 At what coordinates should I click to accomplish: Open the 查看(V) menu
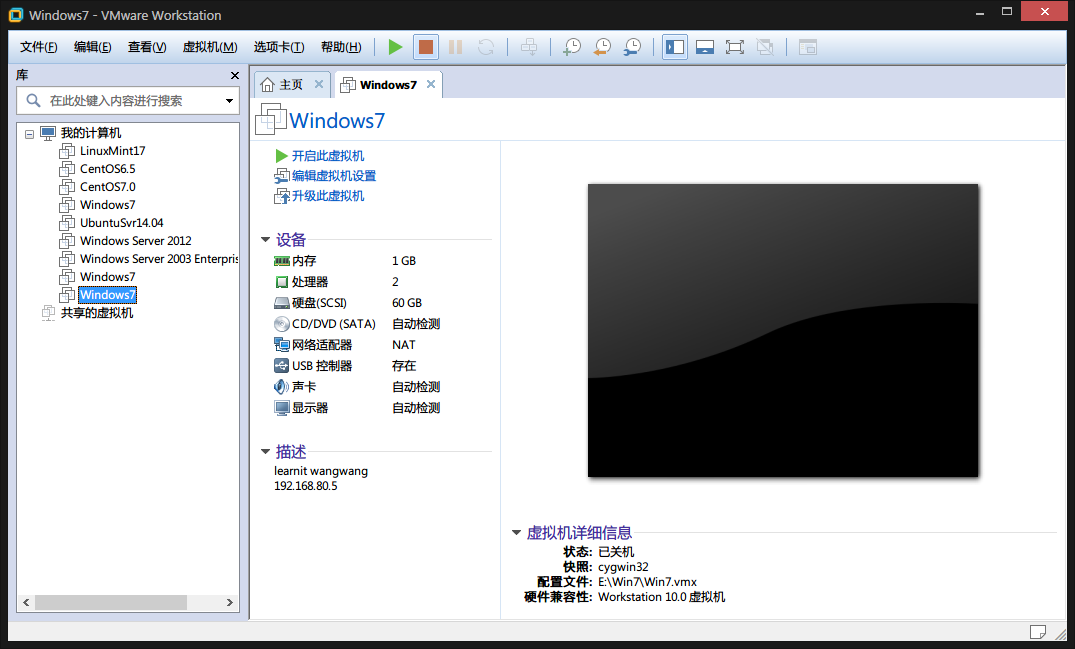pos(147,47)
